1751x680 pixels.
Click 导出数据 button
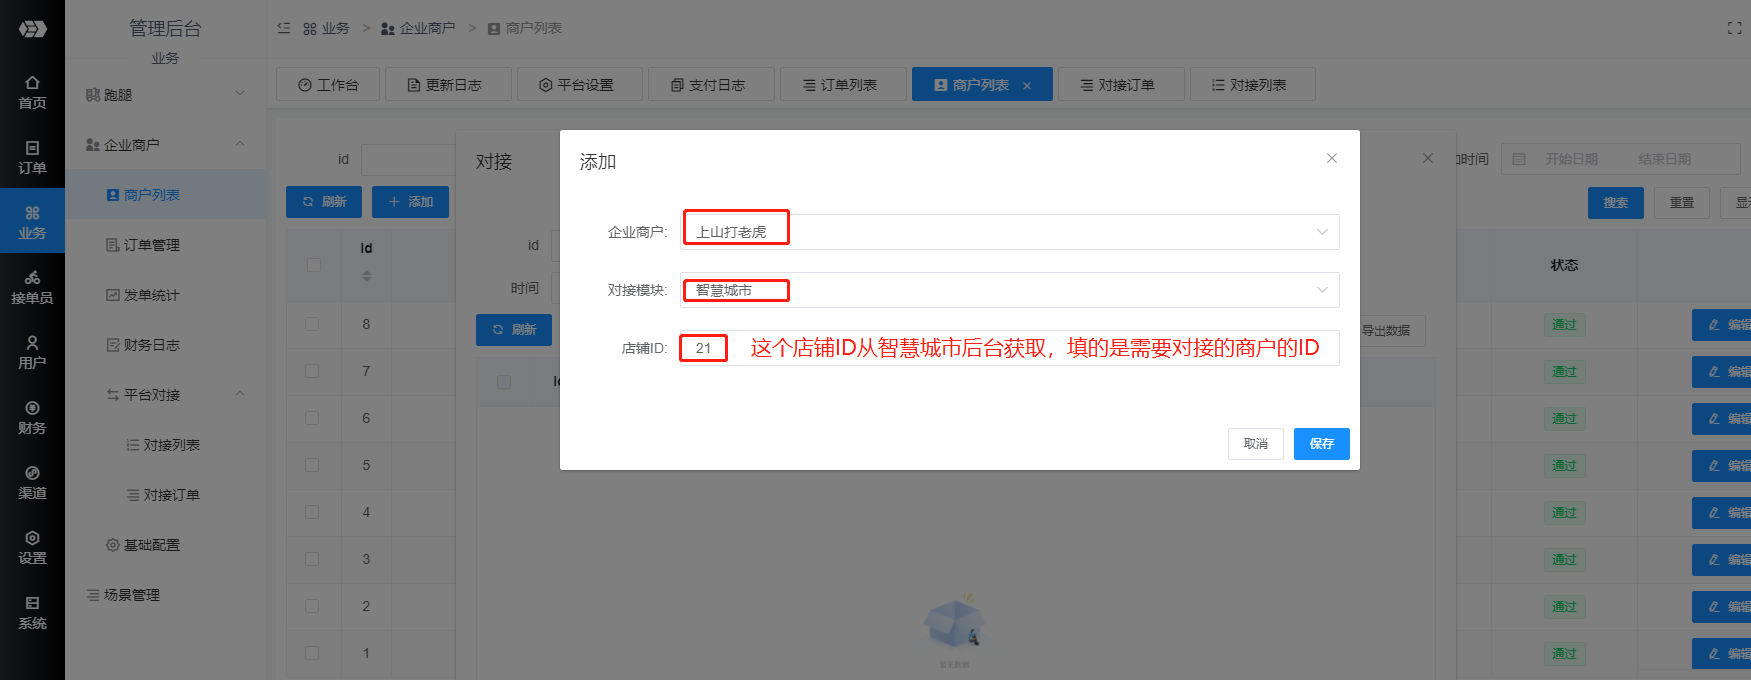tap(1388, 331)
